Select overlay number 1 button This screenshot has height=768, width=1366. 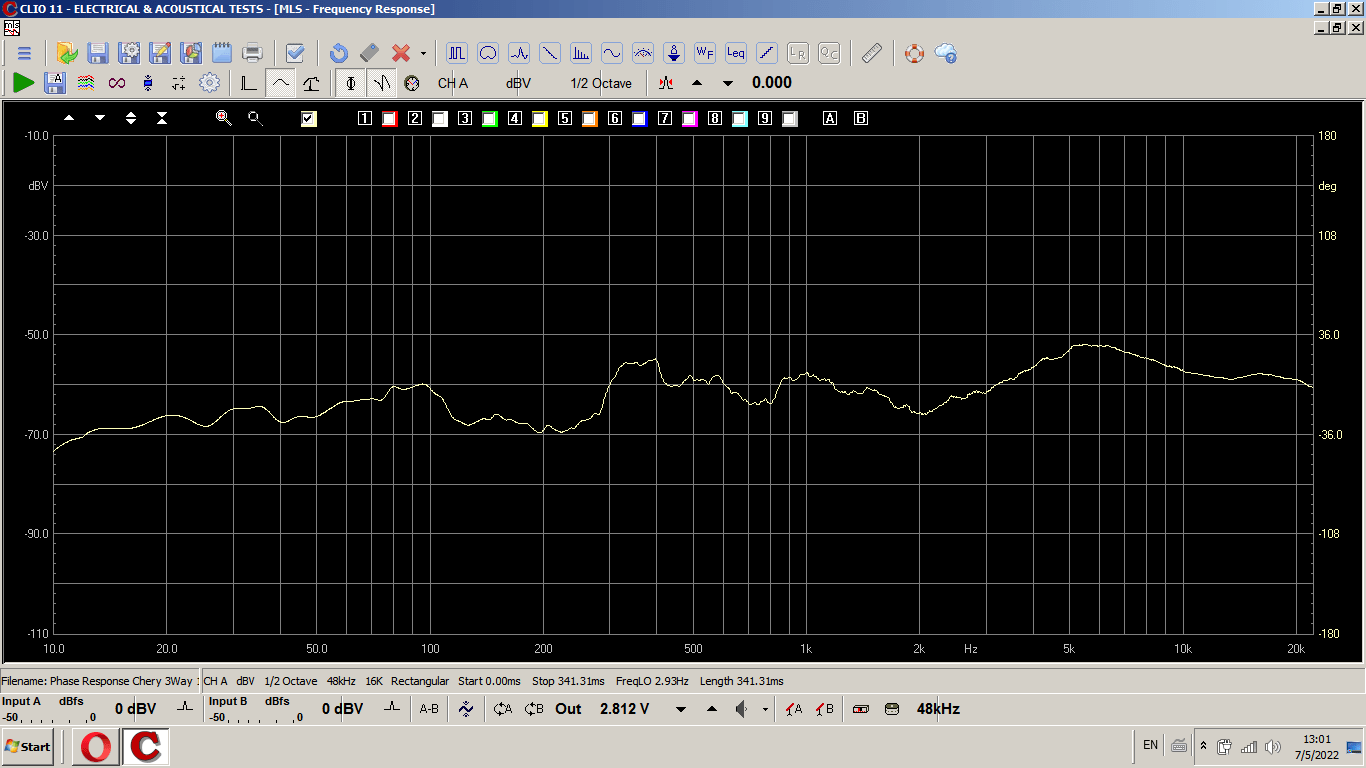365,118
